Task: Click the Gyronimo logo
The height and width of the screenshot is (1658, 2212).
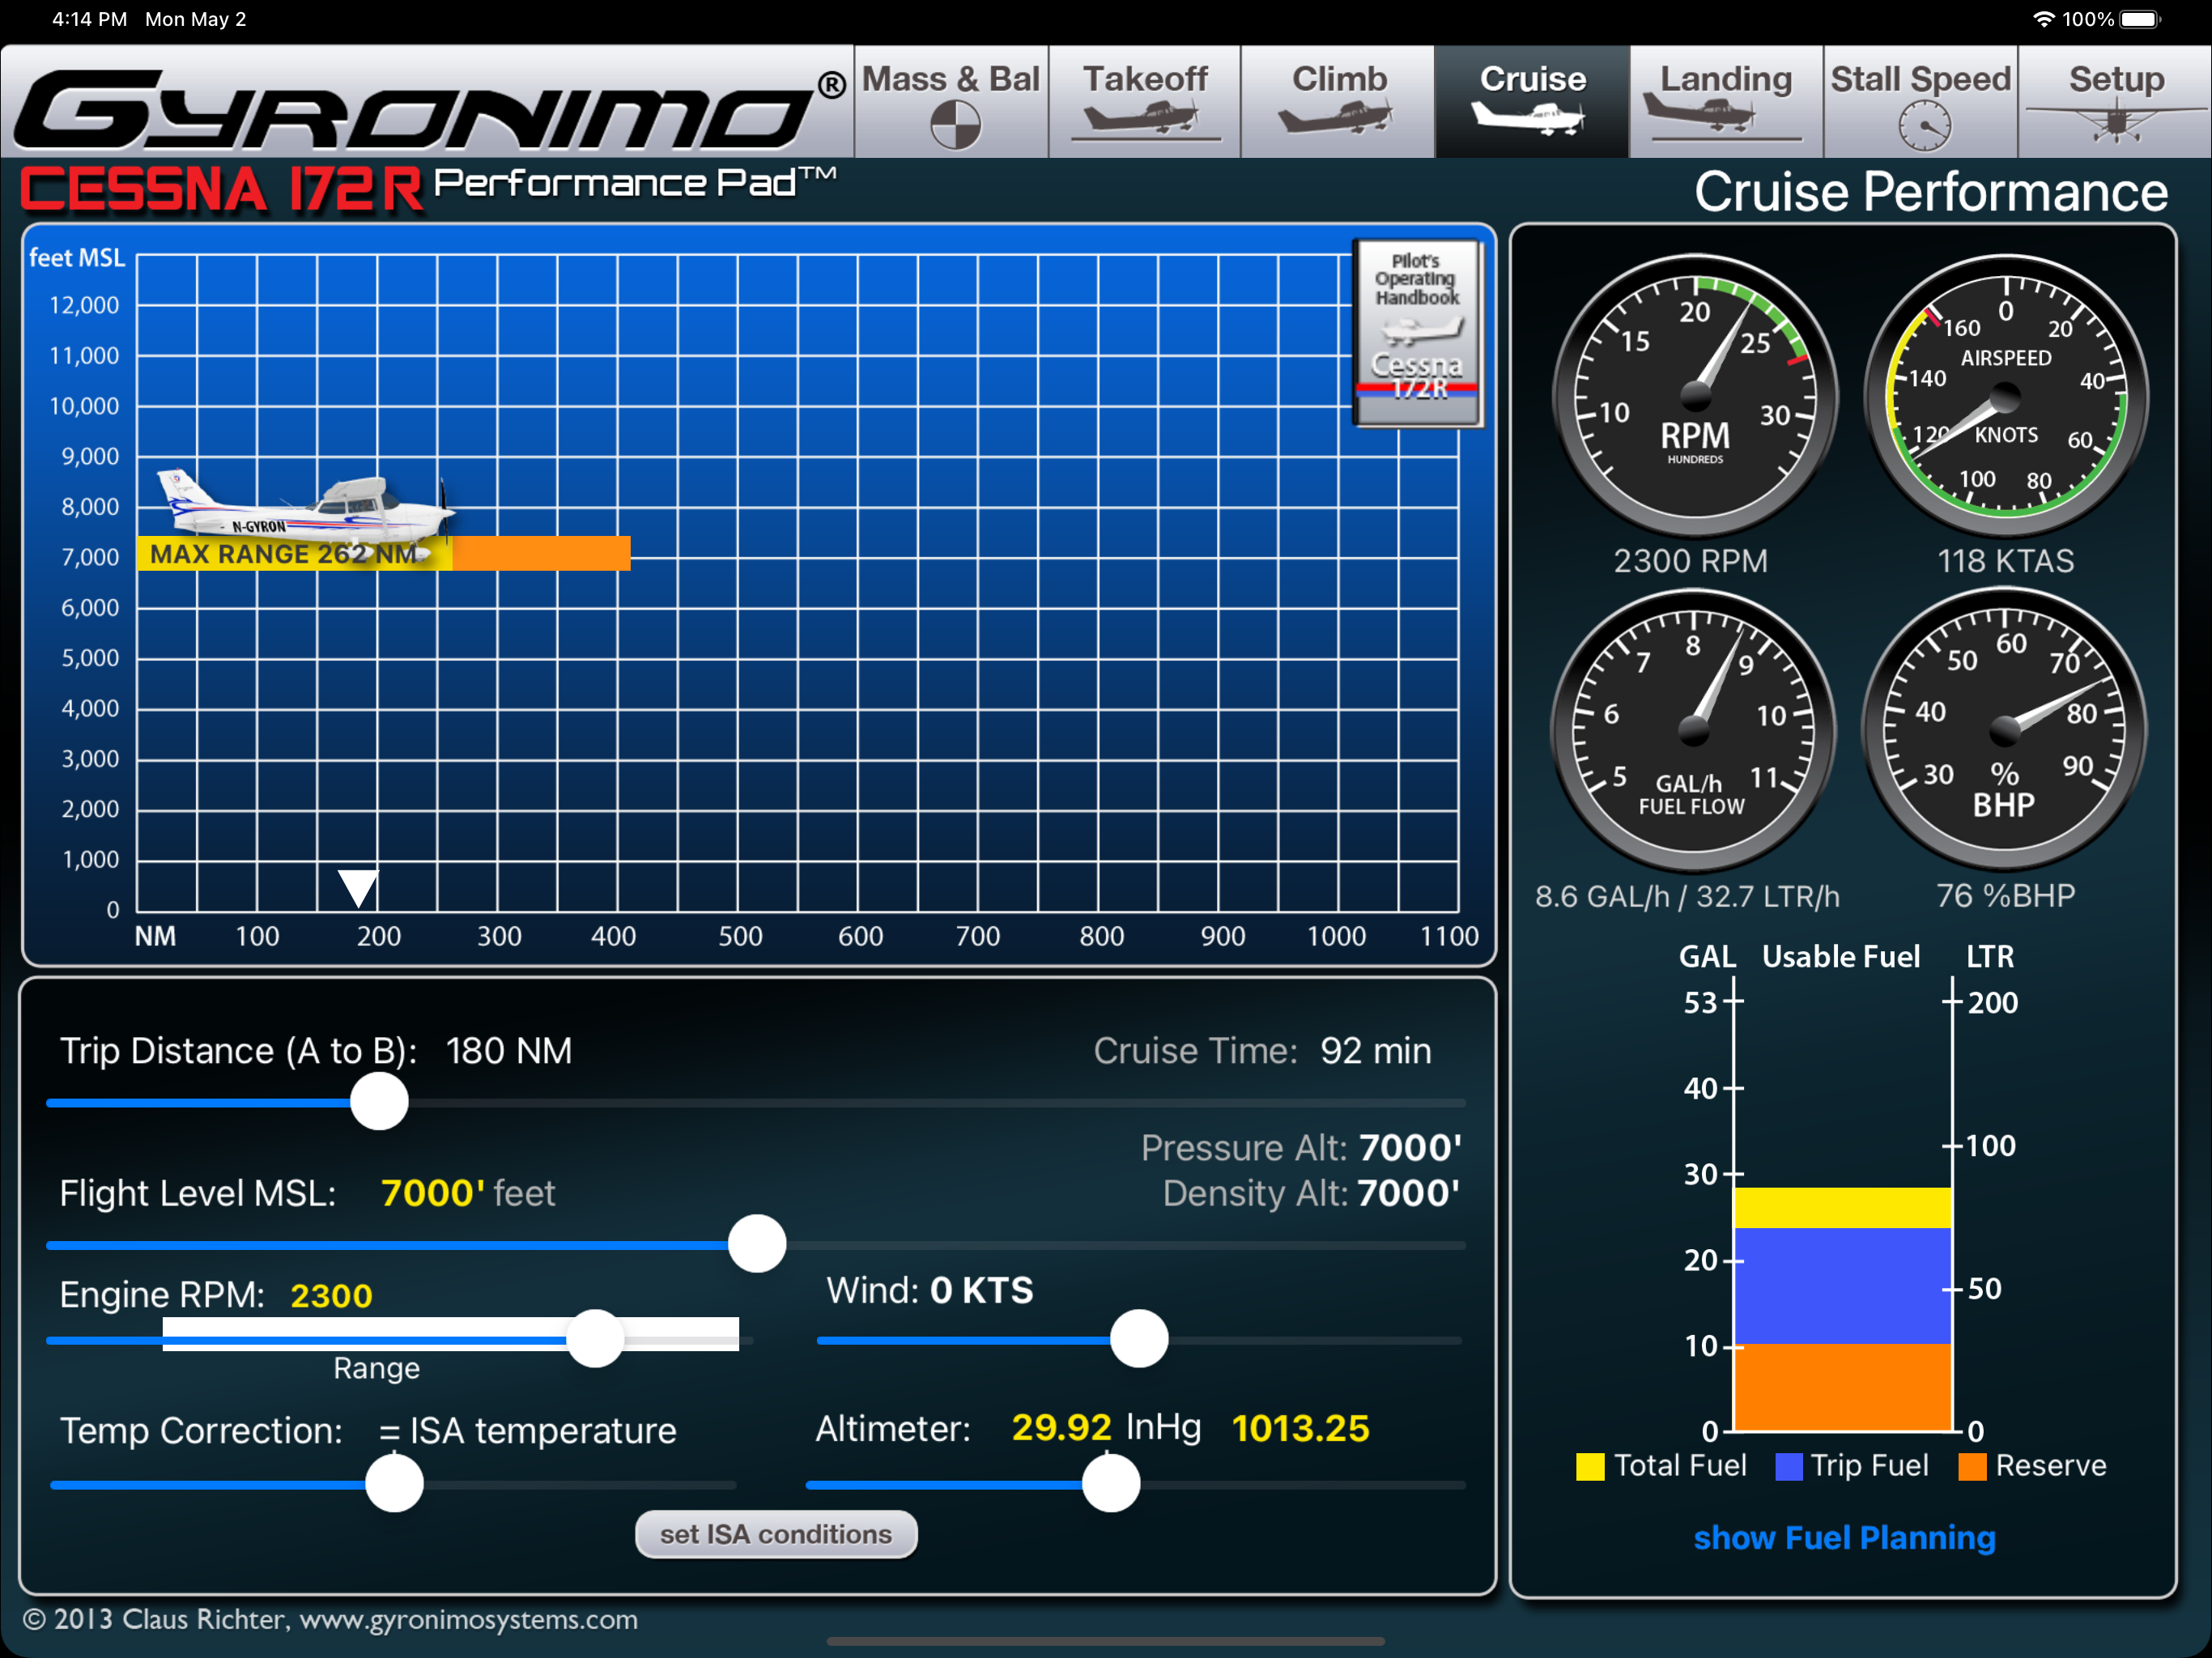Action: [x=430, y=108]
